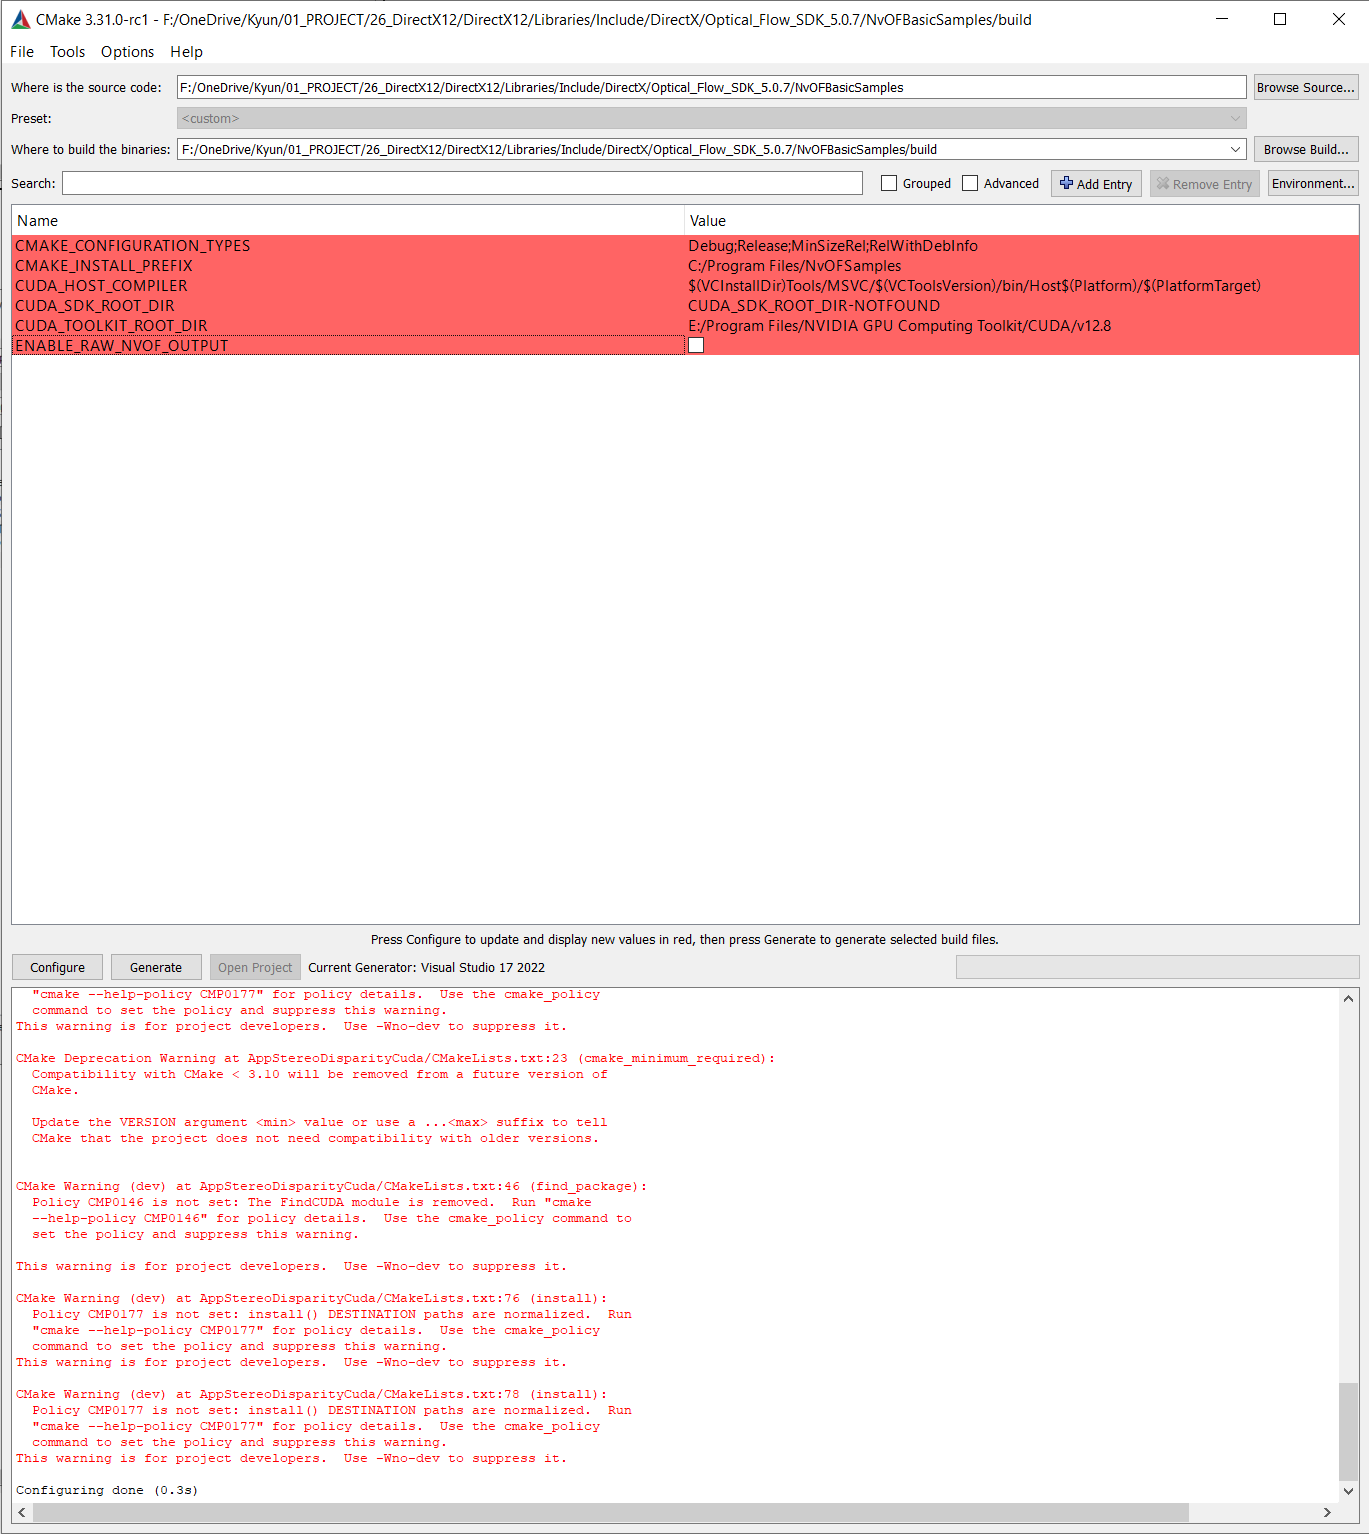The width and height of the screenshot is (1369, 1534).
Task: Select the CUDA_TOOLKIT_ROOT_DIR entry
Action: pyautogui.click(x=348, y=325)
